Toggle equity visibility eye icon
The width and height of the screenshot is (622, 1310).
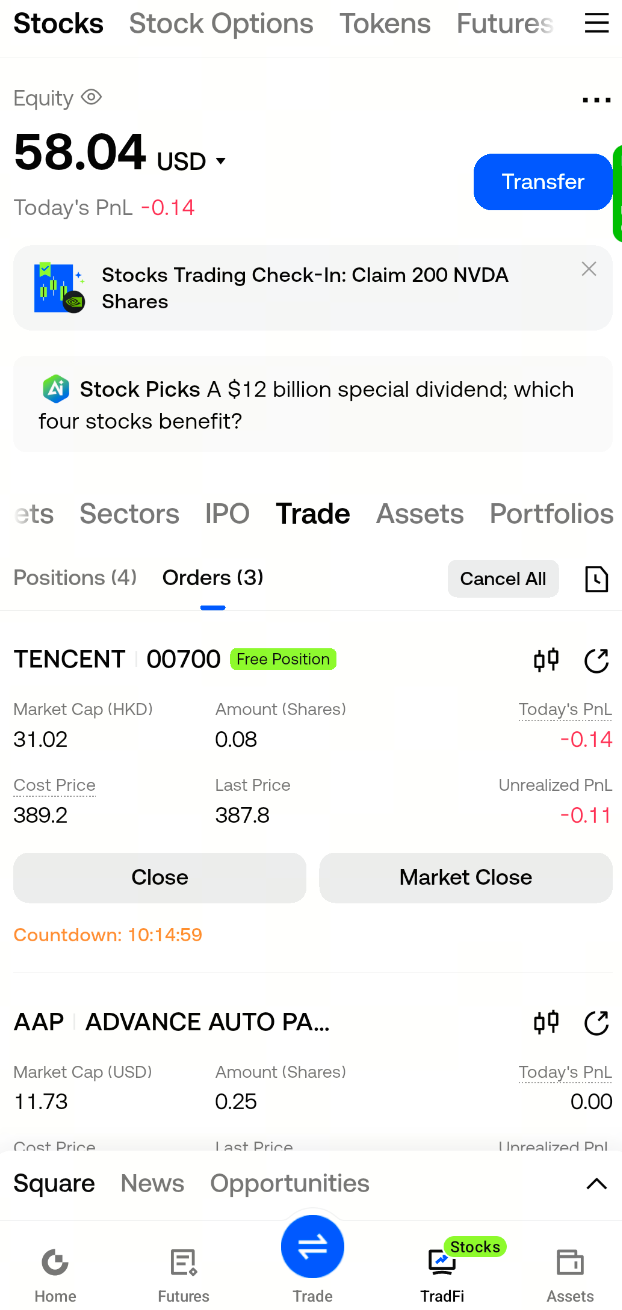(92, 97)
